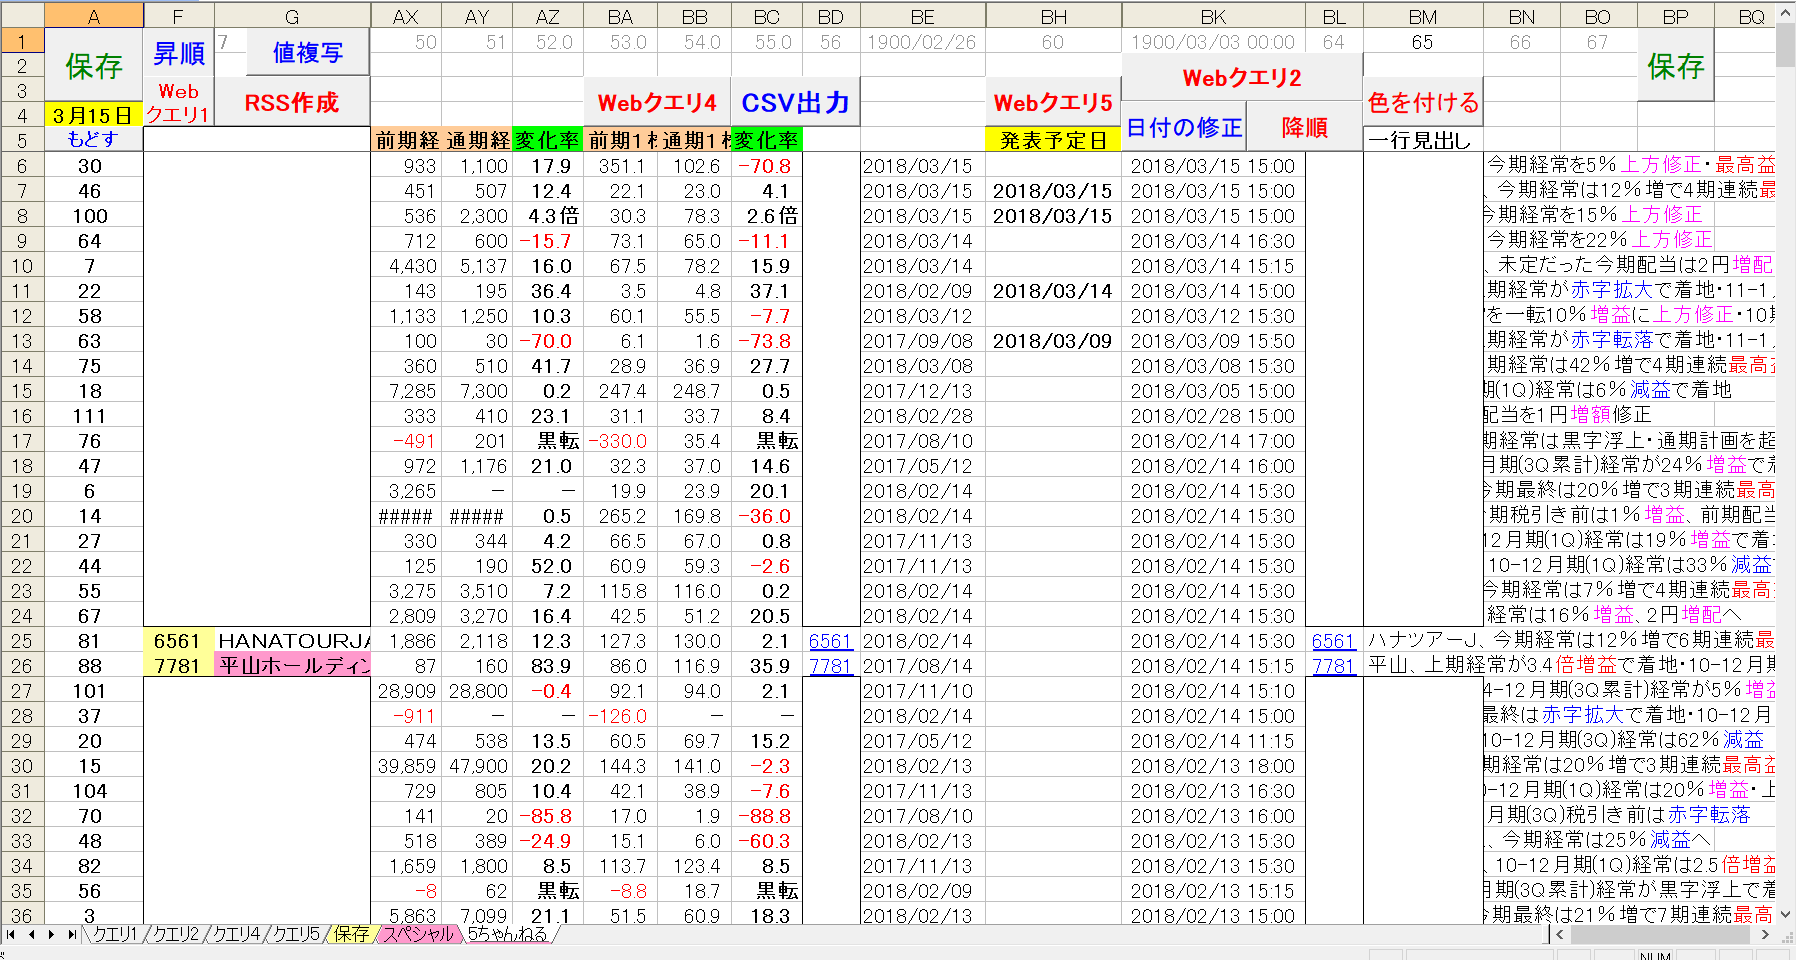Viewport: 1796px width, 960px height.
Task: Select the 3月15日 date cell
Action: (x=93, y=115)
